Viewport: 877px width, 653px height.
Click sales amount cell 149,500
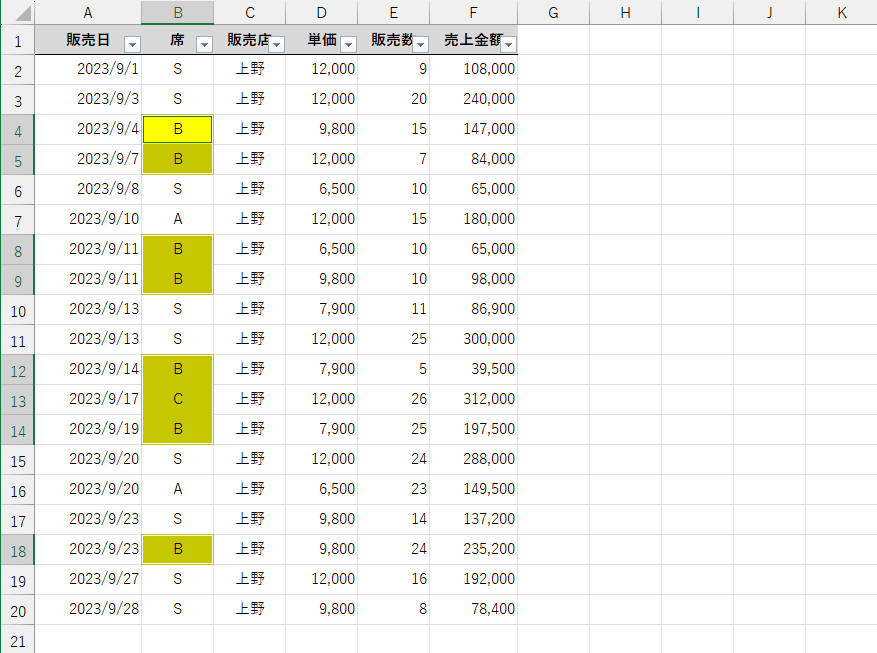(x=474, y=489)
